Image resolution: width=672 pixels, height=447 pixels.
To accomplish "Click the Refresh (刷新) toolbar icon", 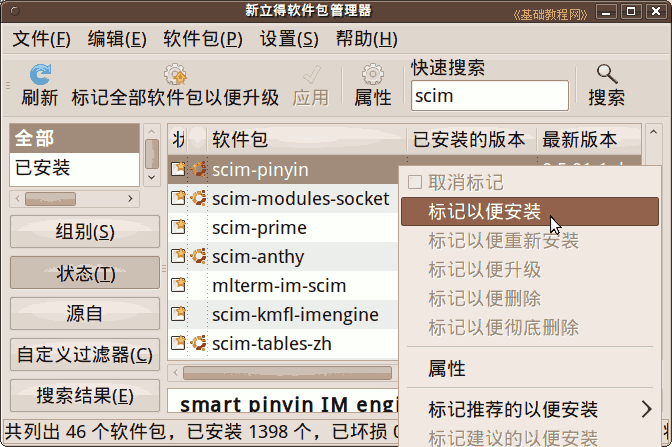I will pos(40,75).
